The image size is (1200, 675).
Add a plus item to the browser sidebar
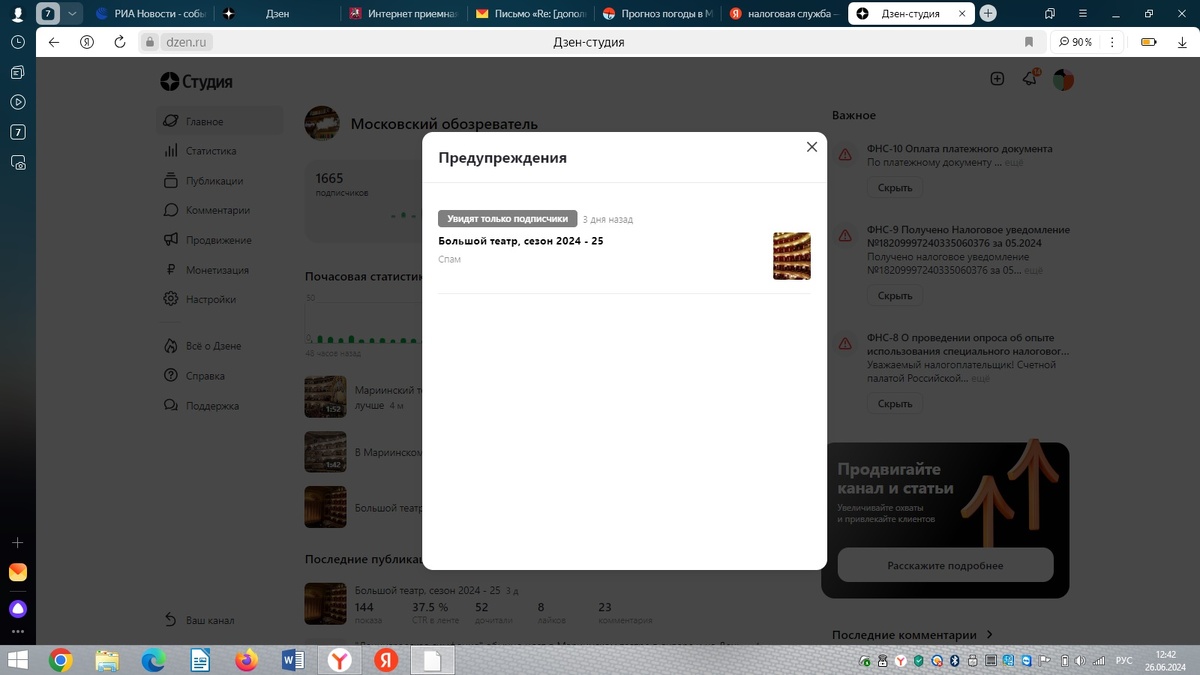point(17,542)
